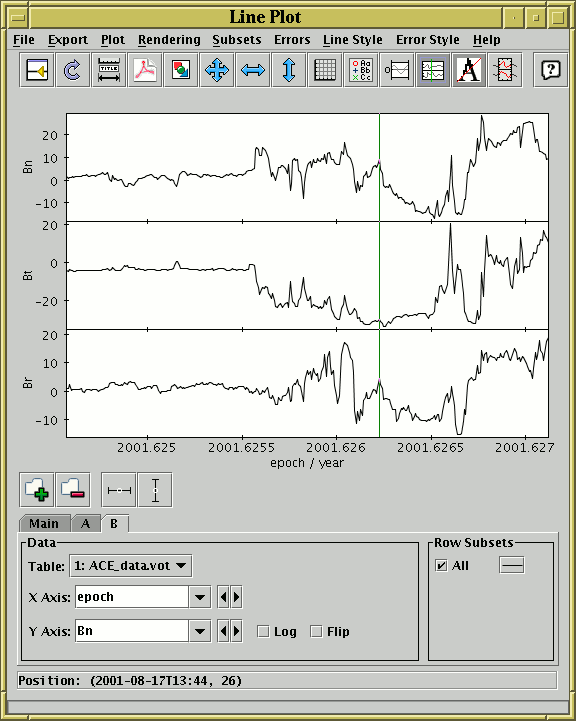
Task: Enable the Log checkbox for Y axis
Action: coord(263,631)
